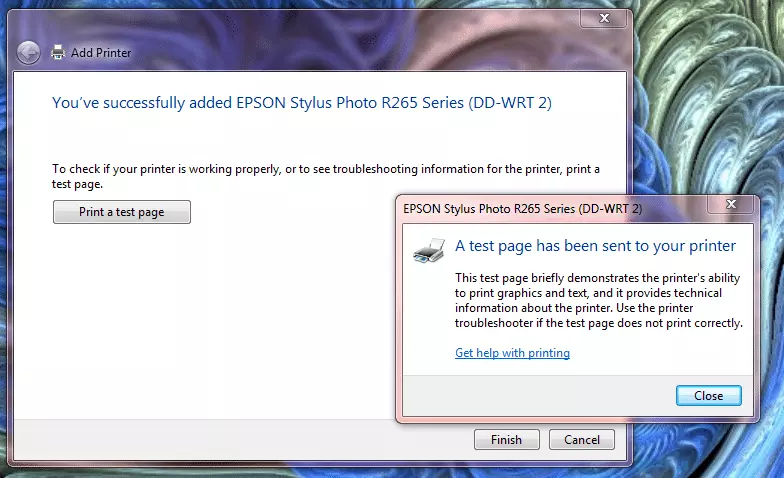Click the Back arrow in Add Printer wizard
This screenshot has height=478, width=784.
pyautogui.click(x=29, y=52)
